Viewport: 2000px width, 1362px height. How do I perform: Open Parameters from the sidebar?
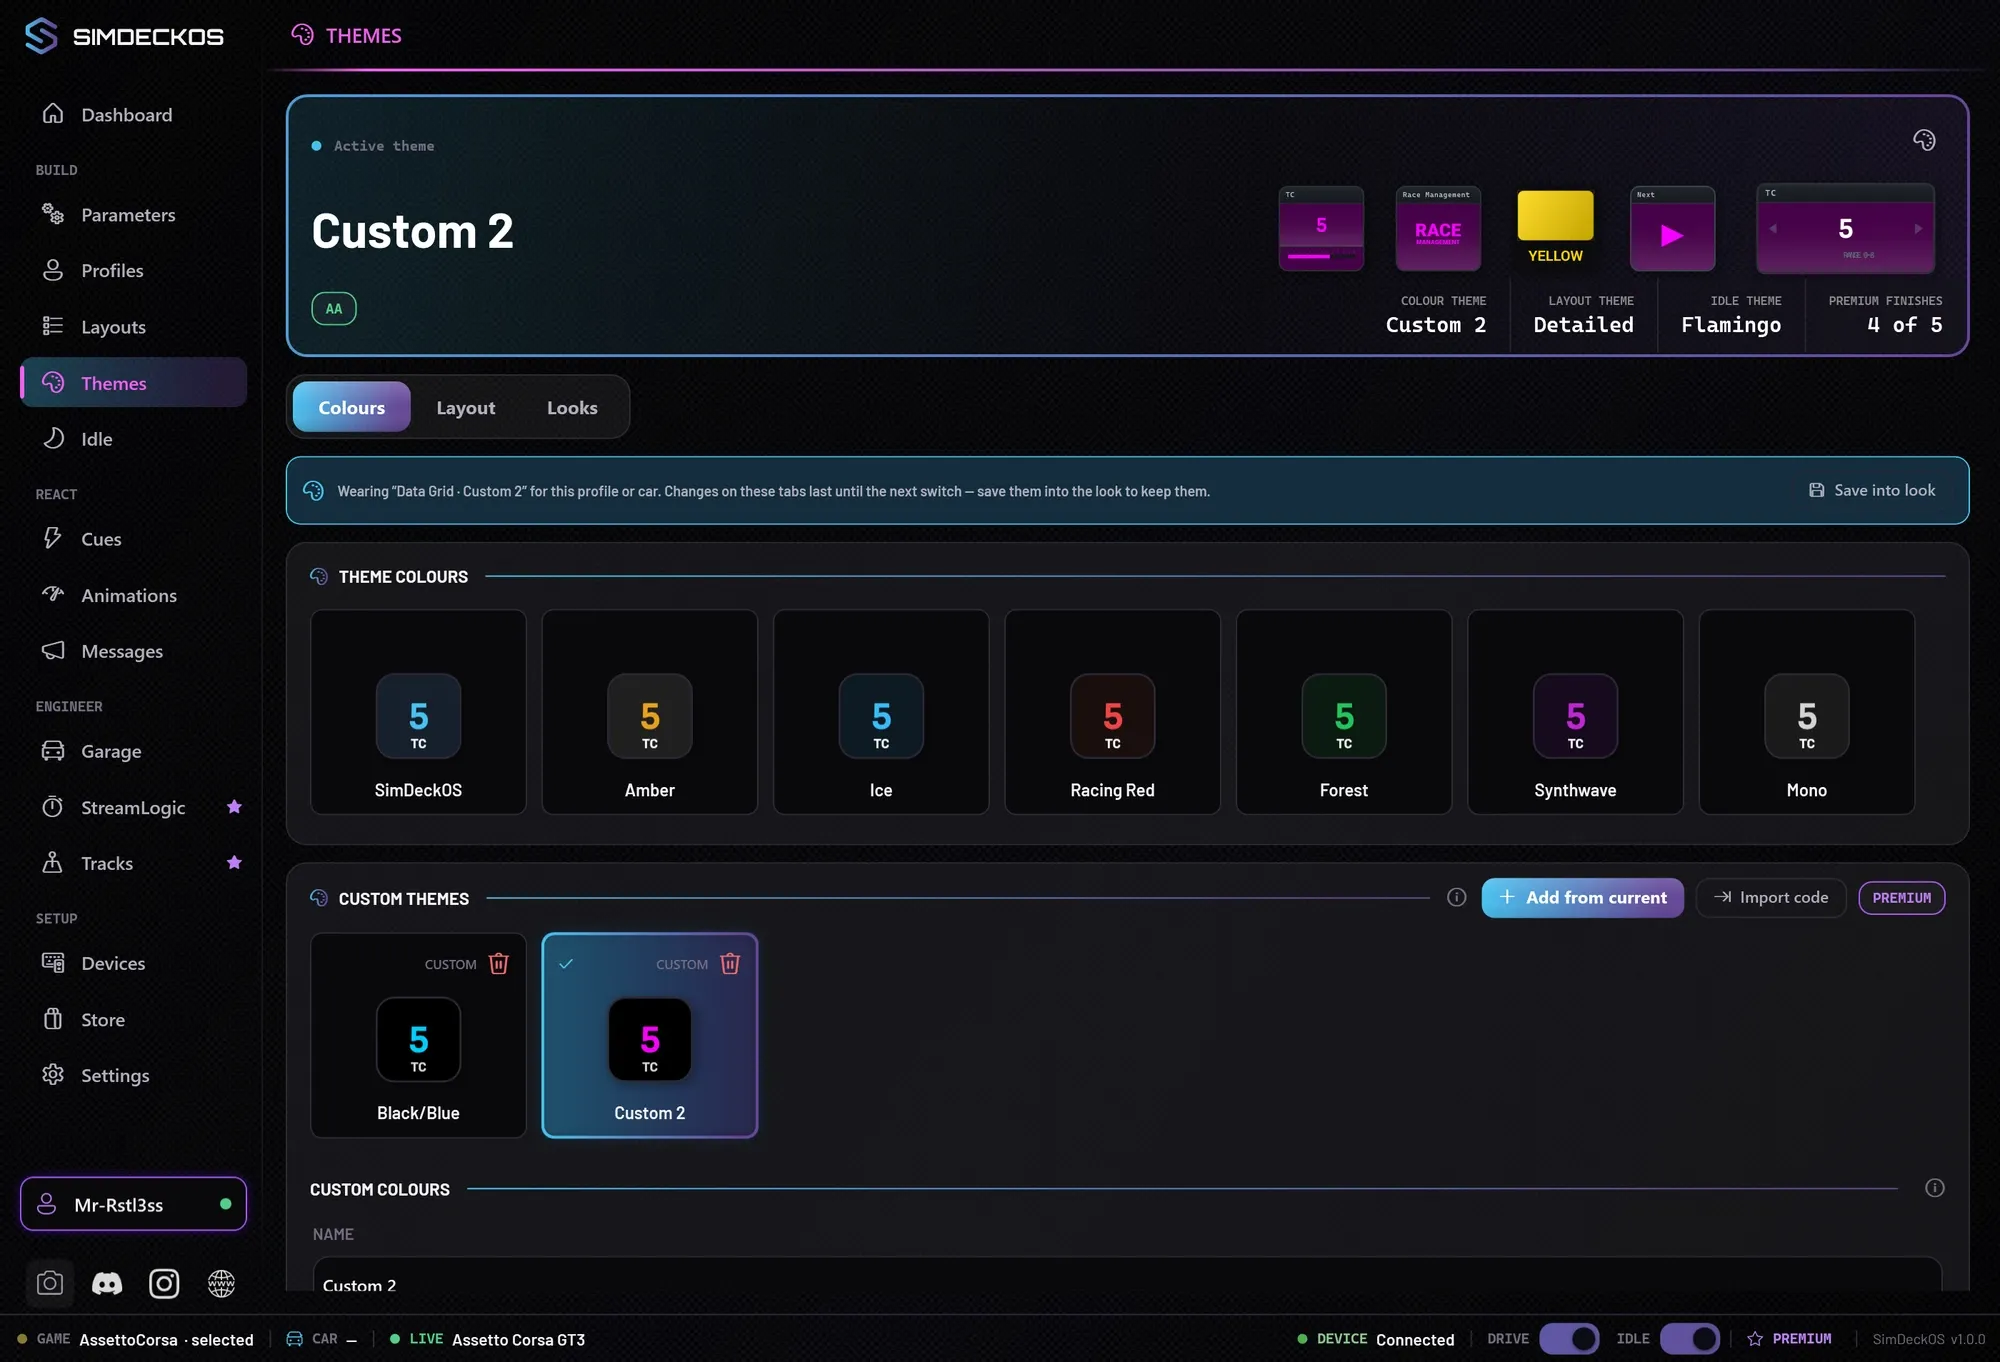[133, 214]
